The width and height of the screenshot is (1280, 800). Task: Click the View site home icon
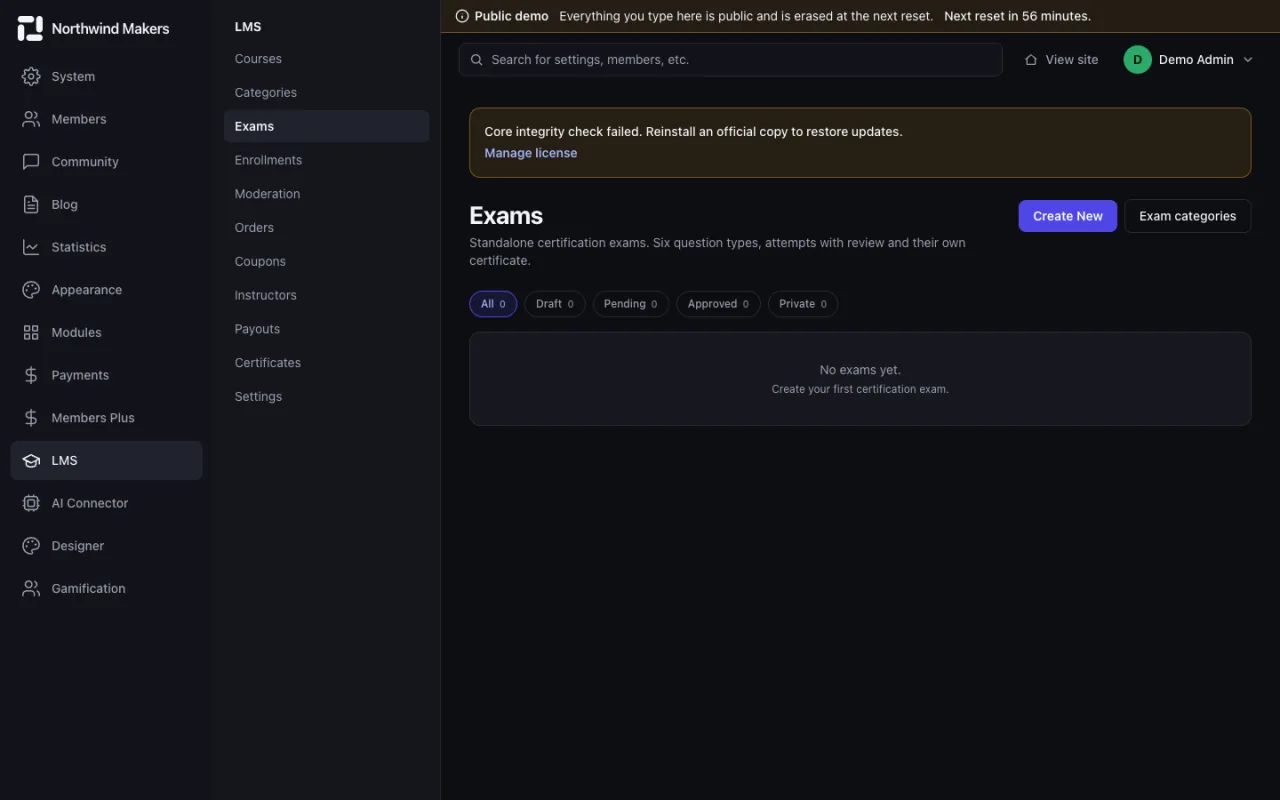click(1031, 60)
